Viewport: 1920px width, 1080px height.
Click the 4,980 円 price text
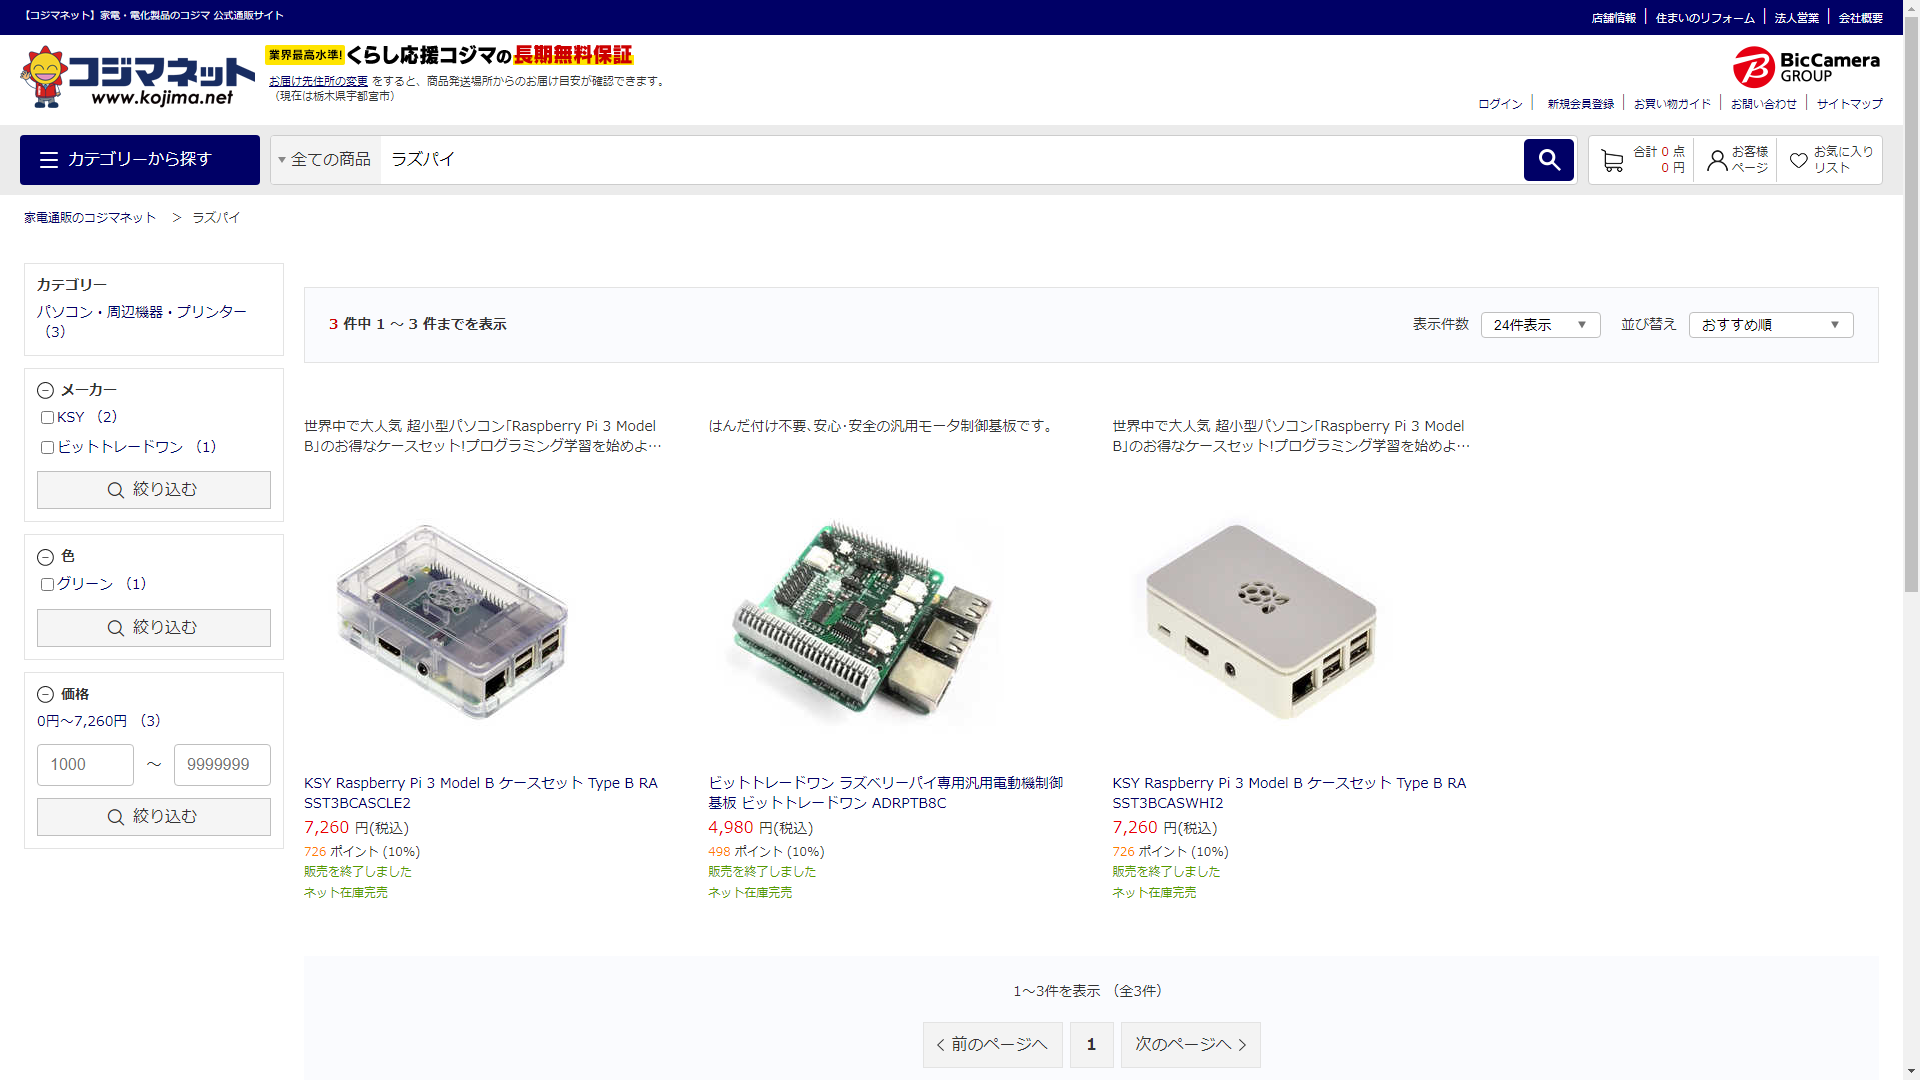coord(760,828)
